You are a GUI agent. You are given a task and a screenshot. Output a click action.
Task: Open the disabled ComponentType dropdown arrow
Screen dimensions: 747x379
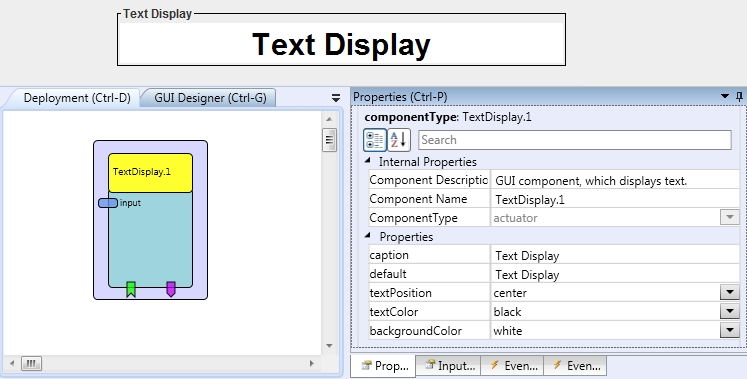click(730, 218)
